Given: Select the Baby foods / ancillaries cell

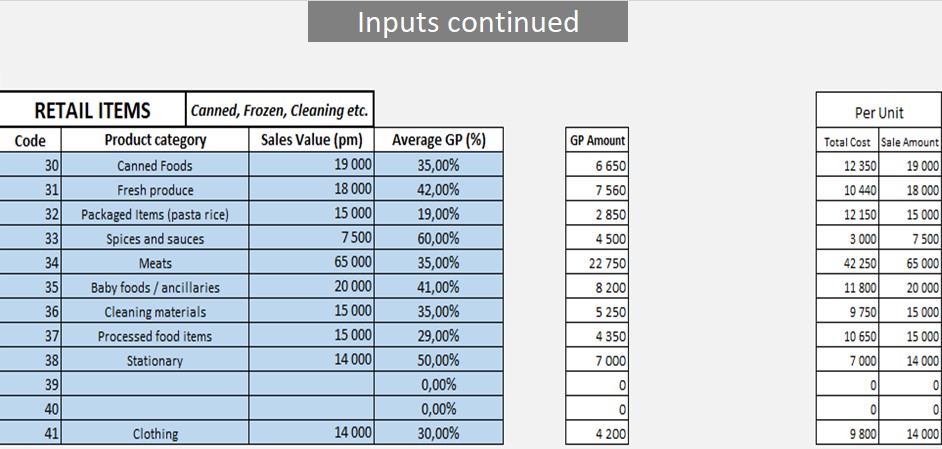Looking at the screenshot, I should pyautogui.click(x=155, y=287).
